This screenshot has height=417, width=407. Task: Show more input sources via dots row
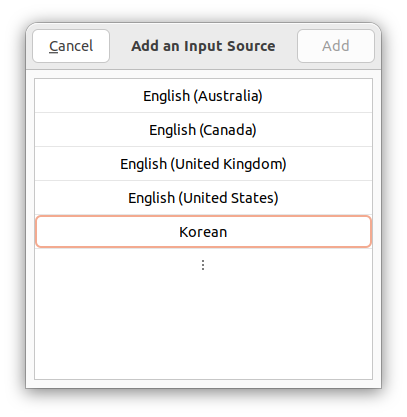click(203, 265)
